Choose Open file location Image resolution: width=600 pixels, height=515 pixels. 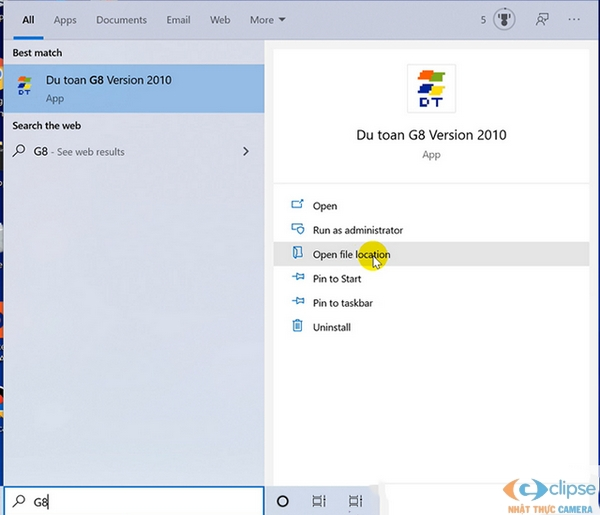(x=431, y=254)
